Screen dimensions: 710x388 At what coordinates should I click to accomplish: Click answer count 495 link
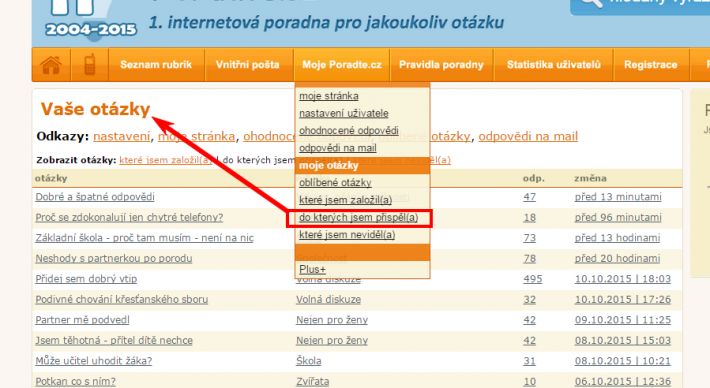pos(532,279)
